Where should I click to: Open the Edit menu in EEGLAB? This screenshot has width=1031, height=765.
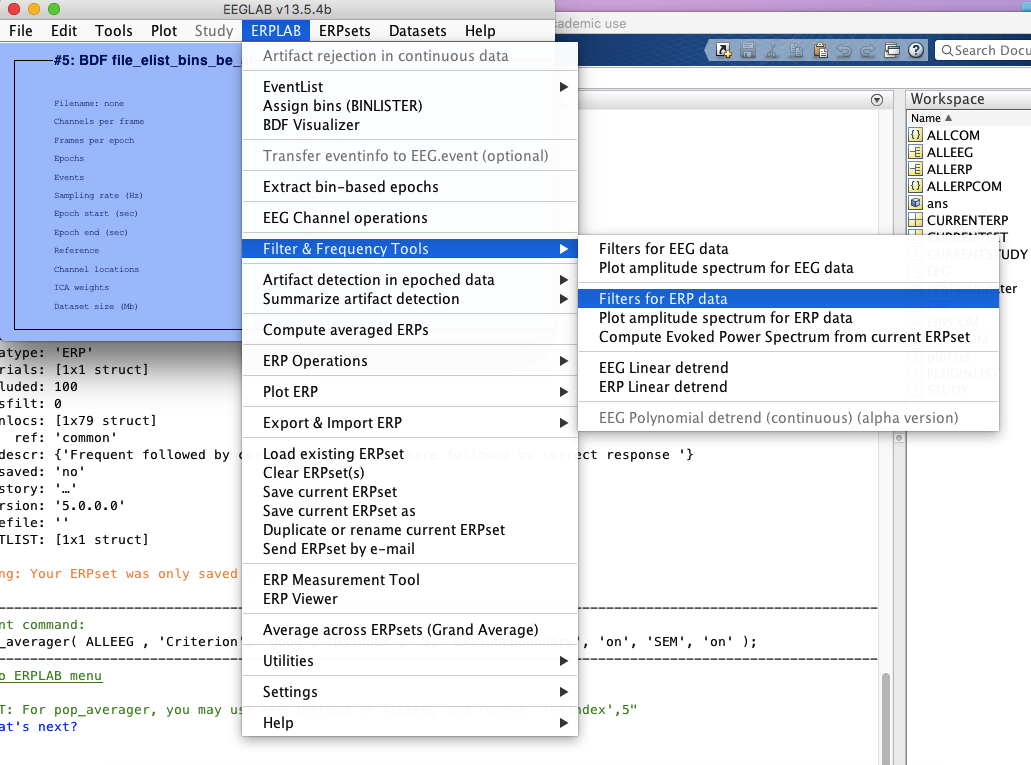click(64, 31)
